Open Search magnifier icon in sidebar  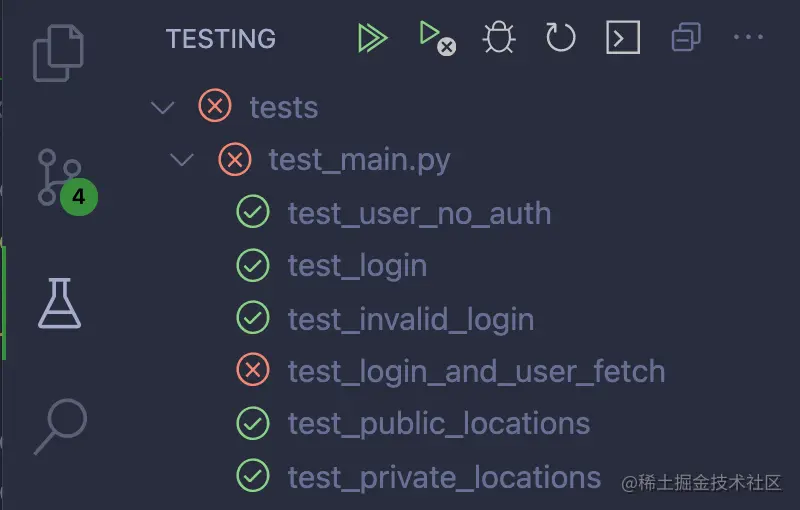[x=58, y=427]
